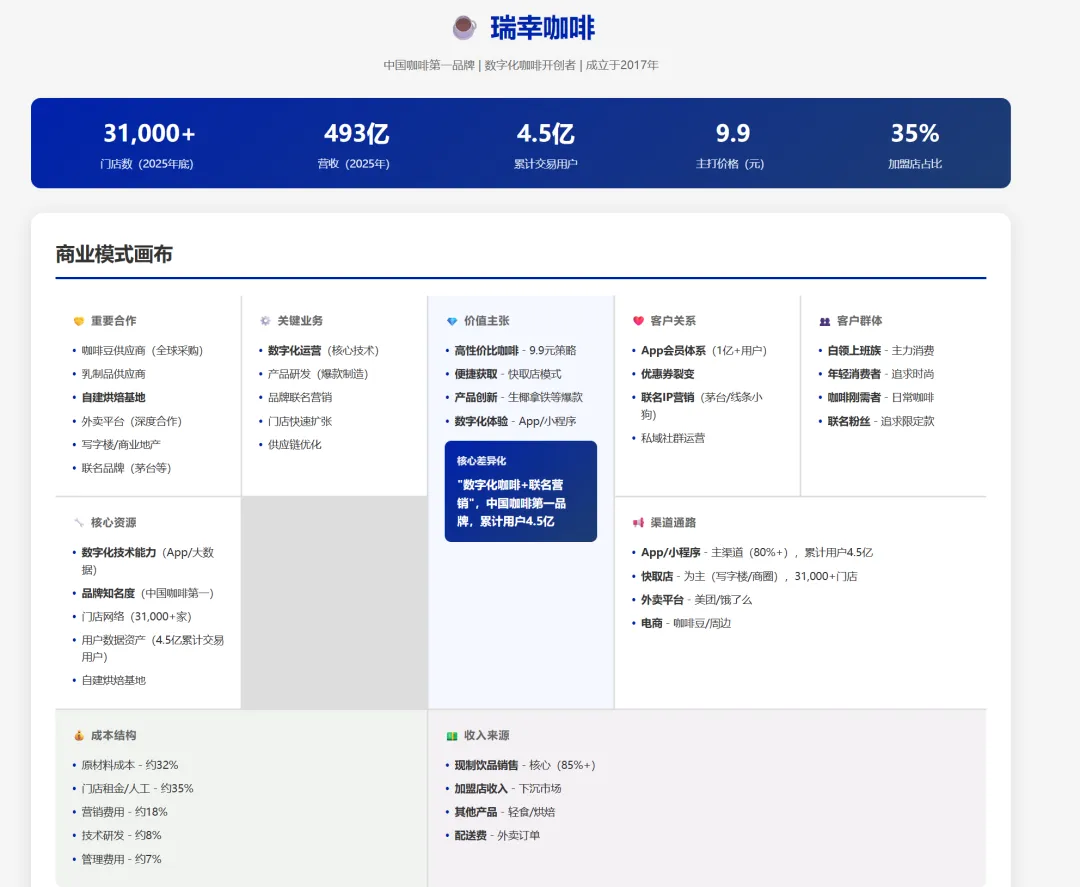Click 管理费用 - 约7% item
This screenshot has width=1080, height=887.
[x=121, y=859]
